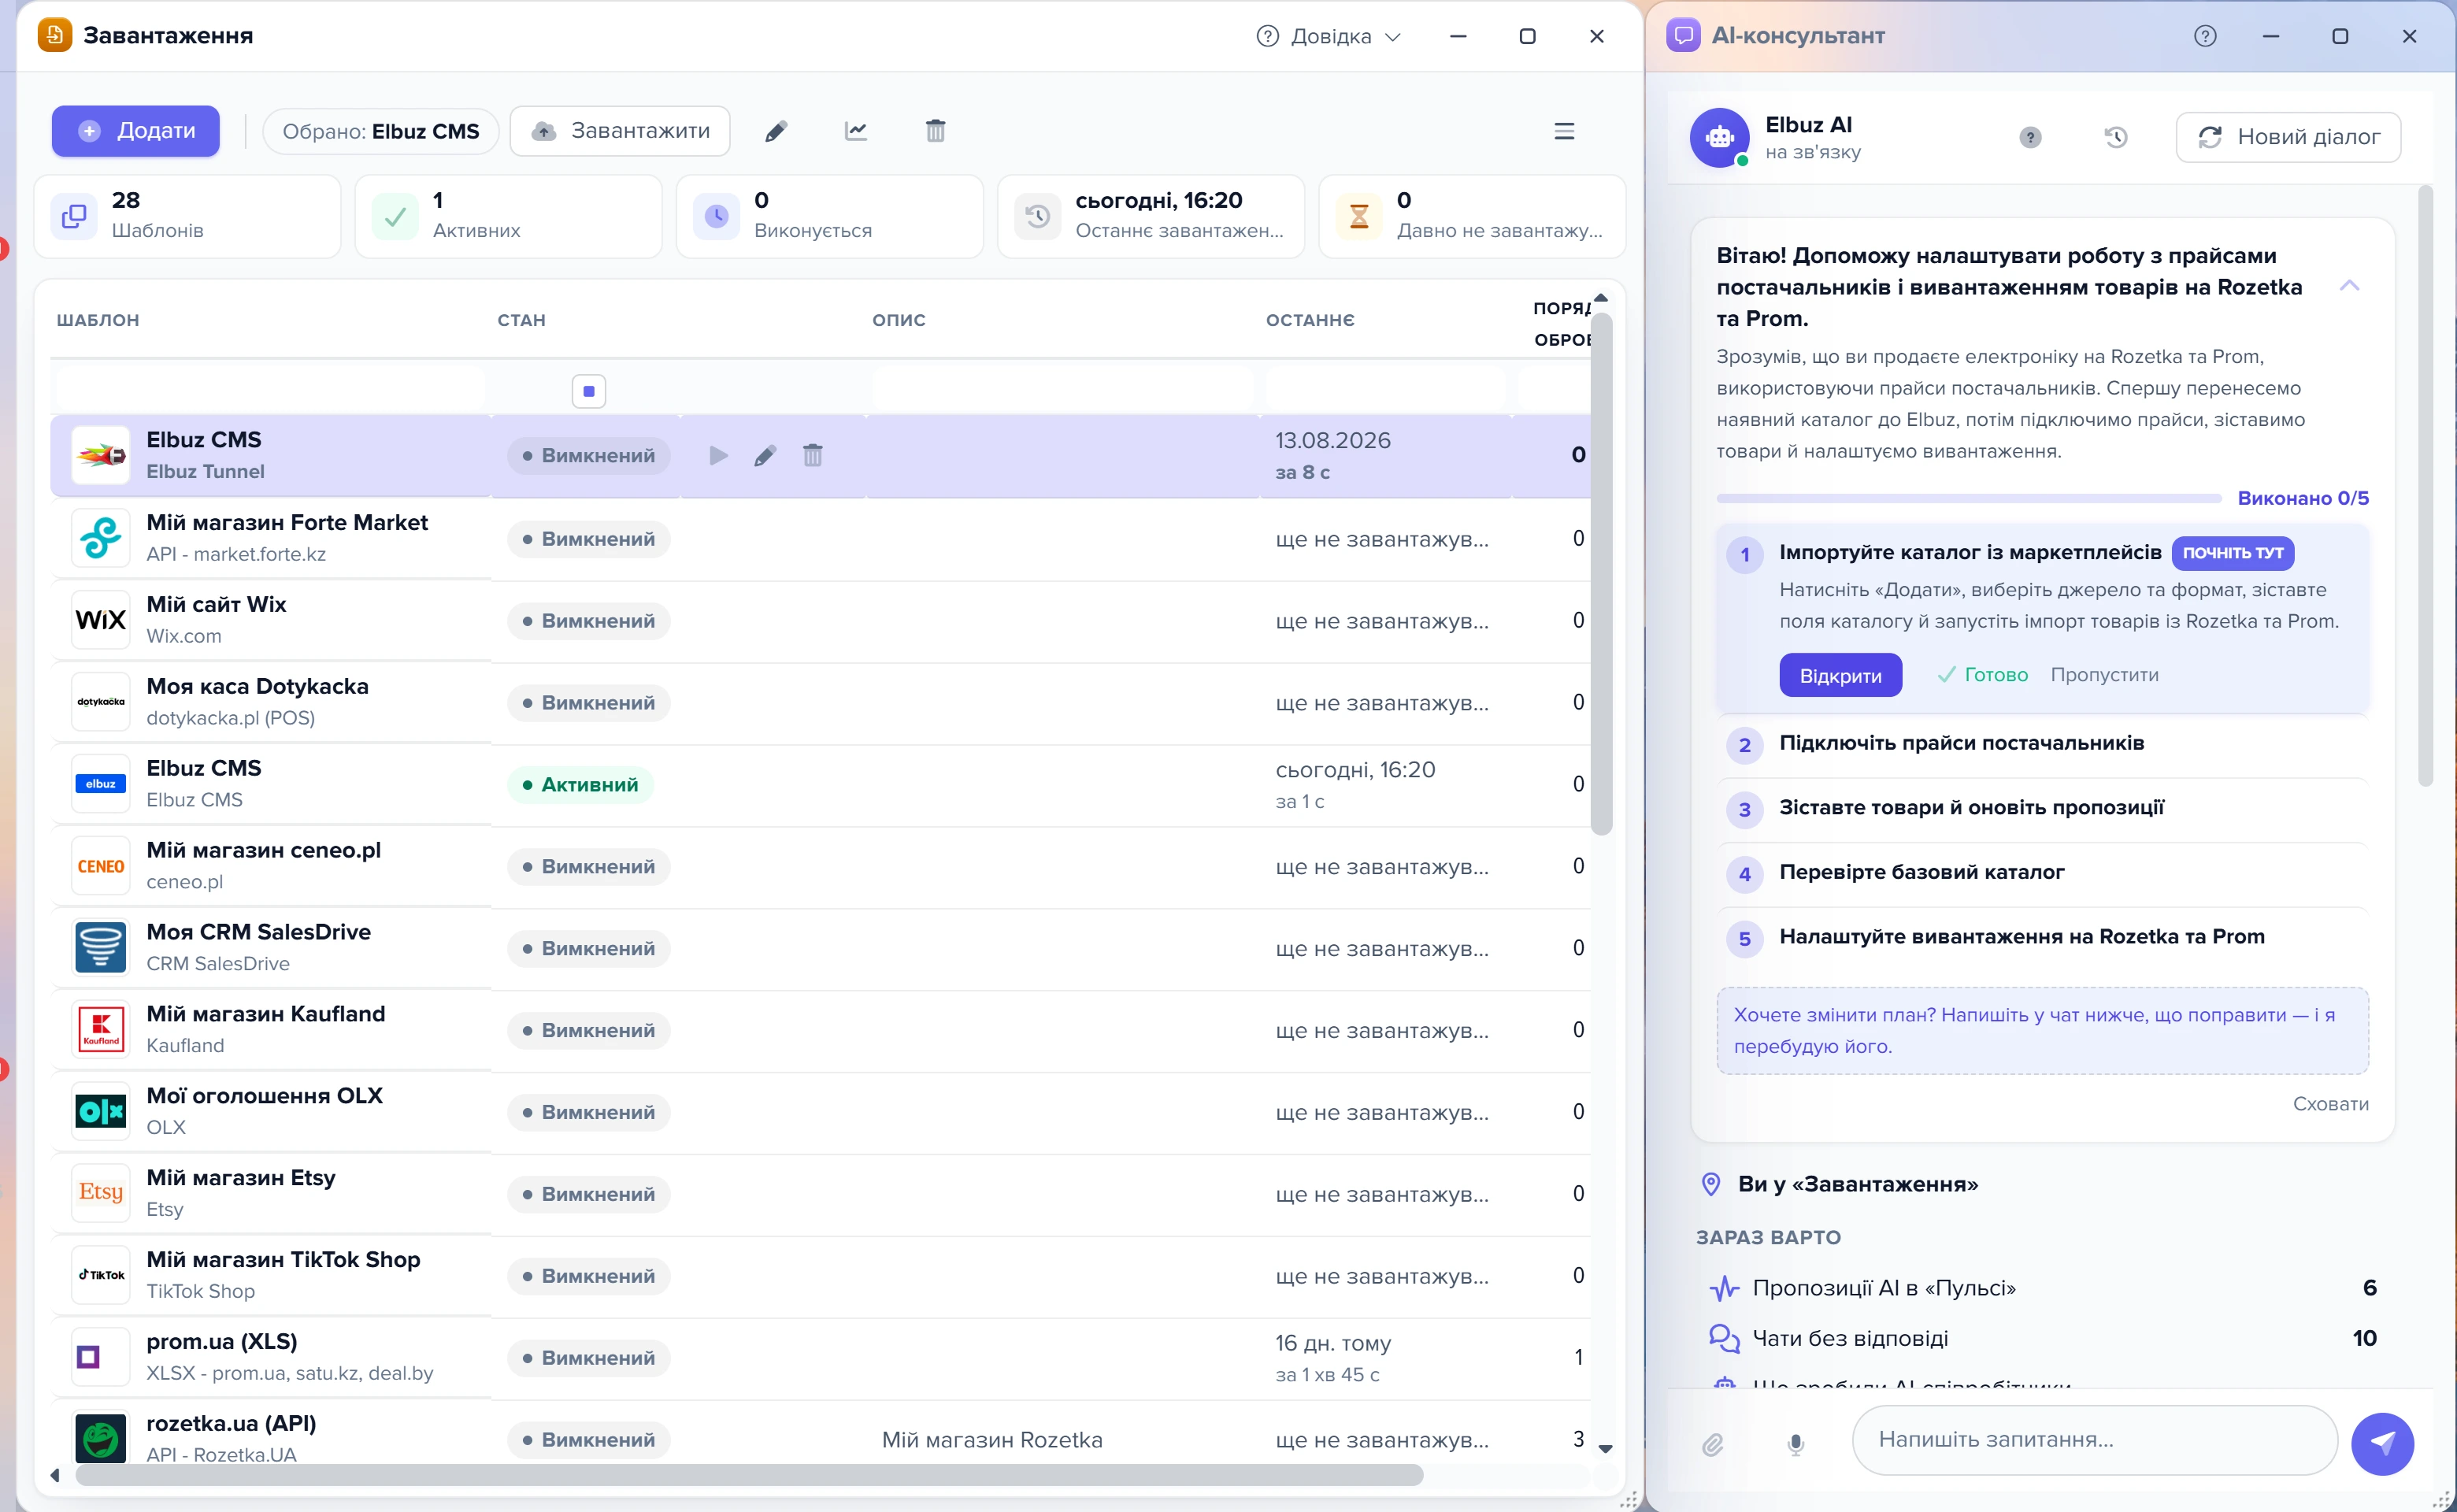Open help icon in the AI-консультант title bar
The height and width of the screenshot is (1512, 2457).
[x=2205, y=36]
